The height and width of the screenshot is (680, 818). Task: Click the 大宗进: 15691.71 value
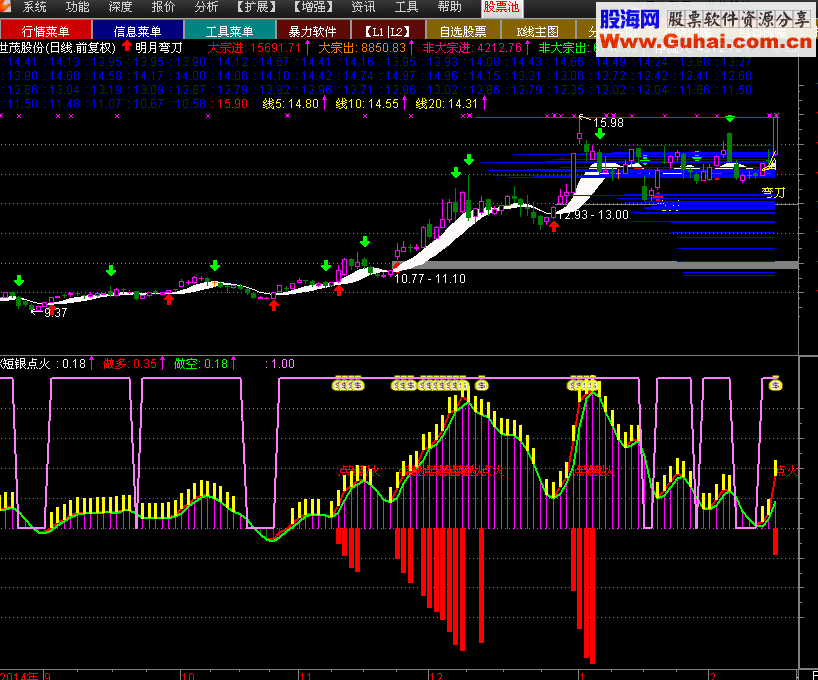[x=255, y=48]
